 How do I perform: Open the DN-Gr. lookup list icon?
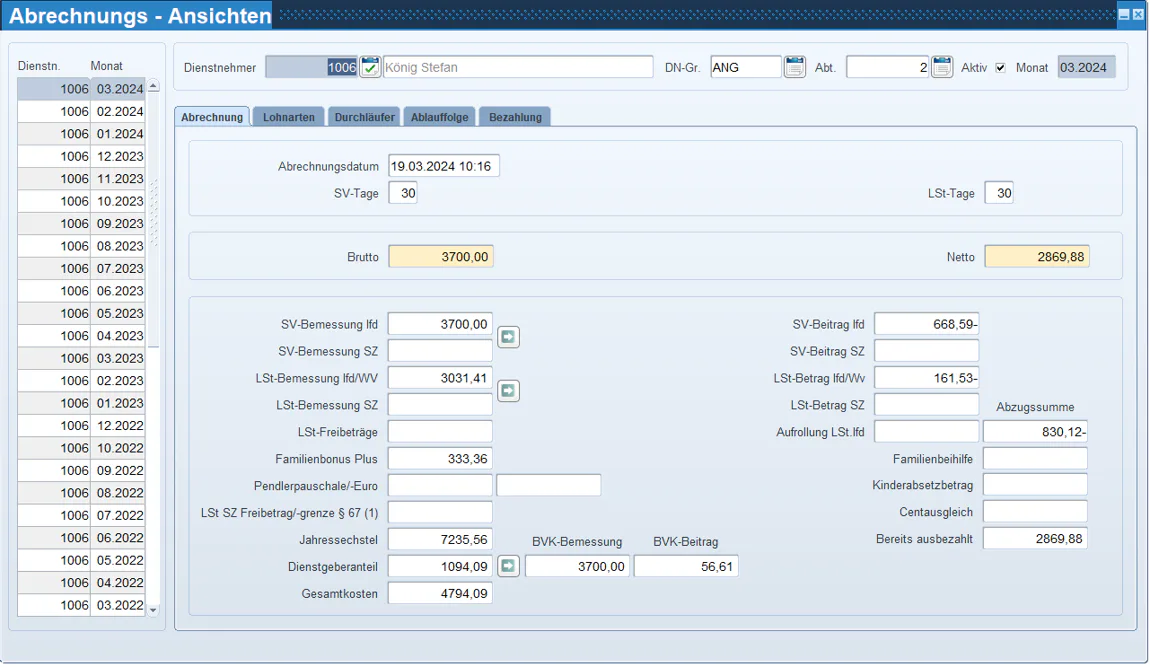click(794, 68)
